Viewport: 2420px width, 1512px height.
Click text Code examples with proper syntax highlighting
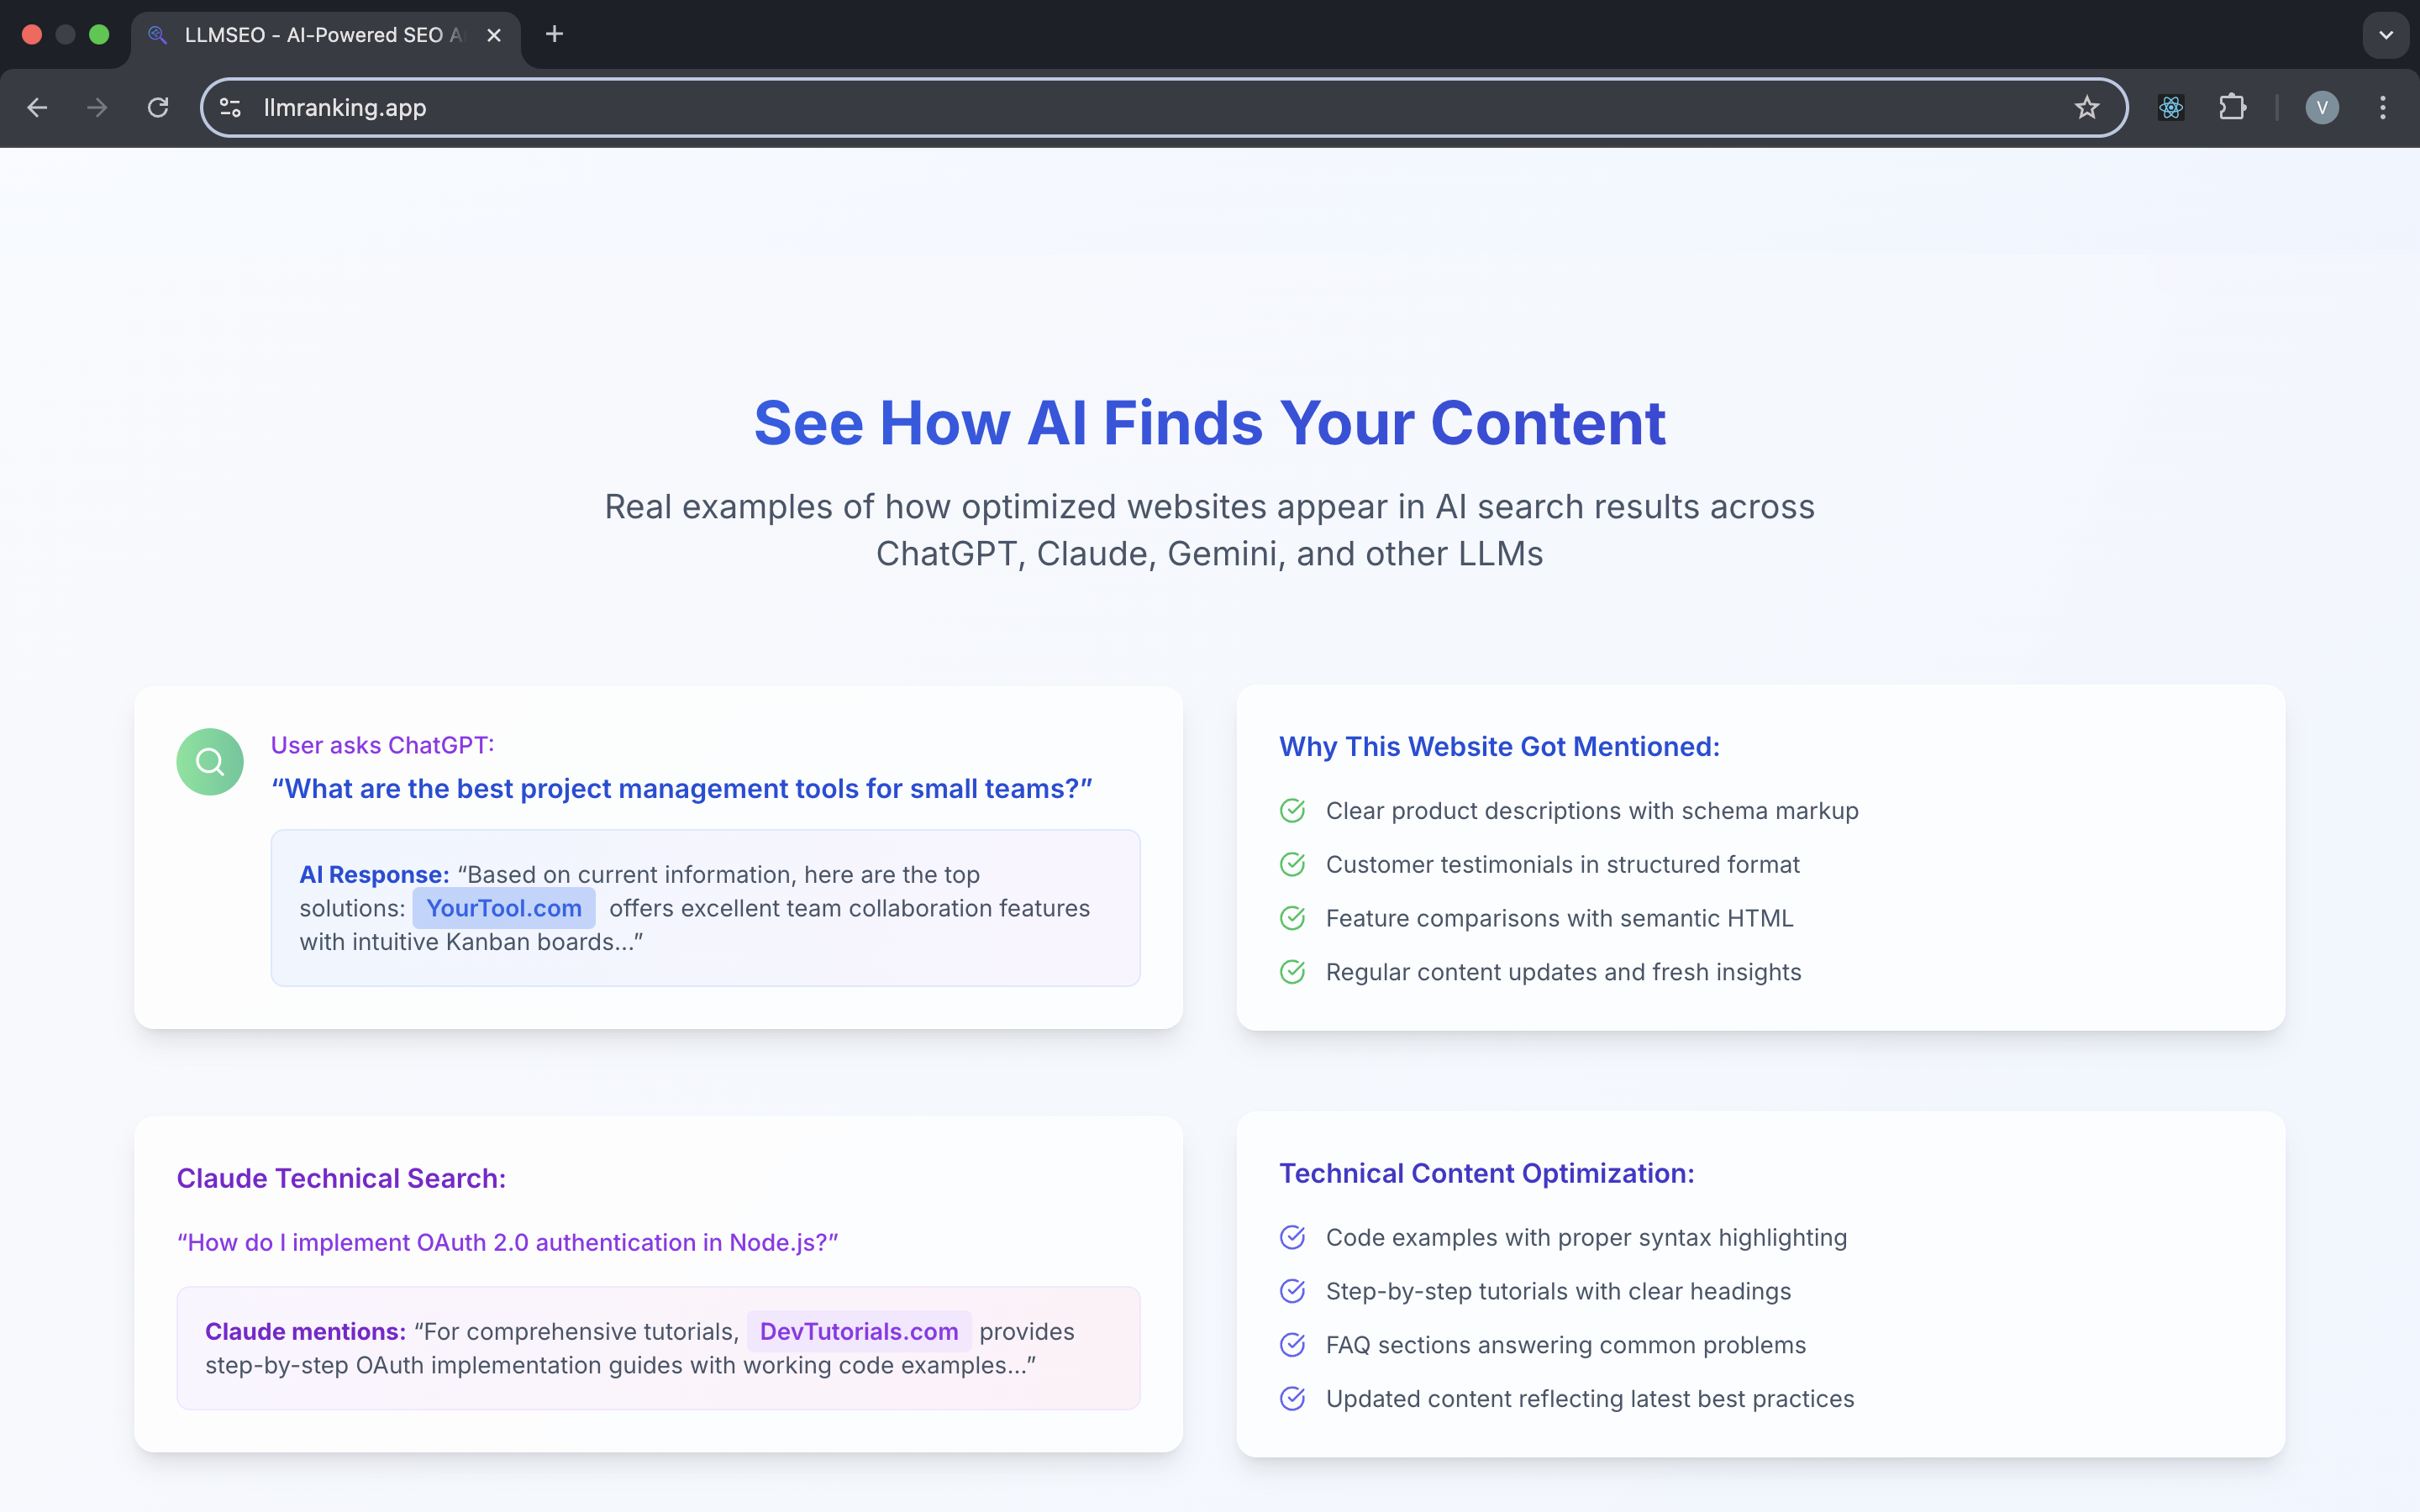click(1586, 1237)
